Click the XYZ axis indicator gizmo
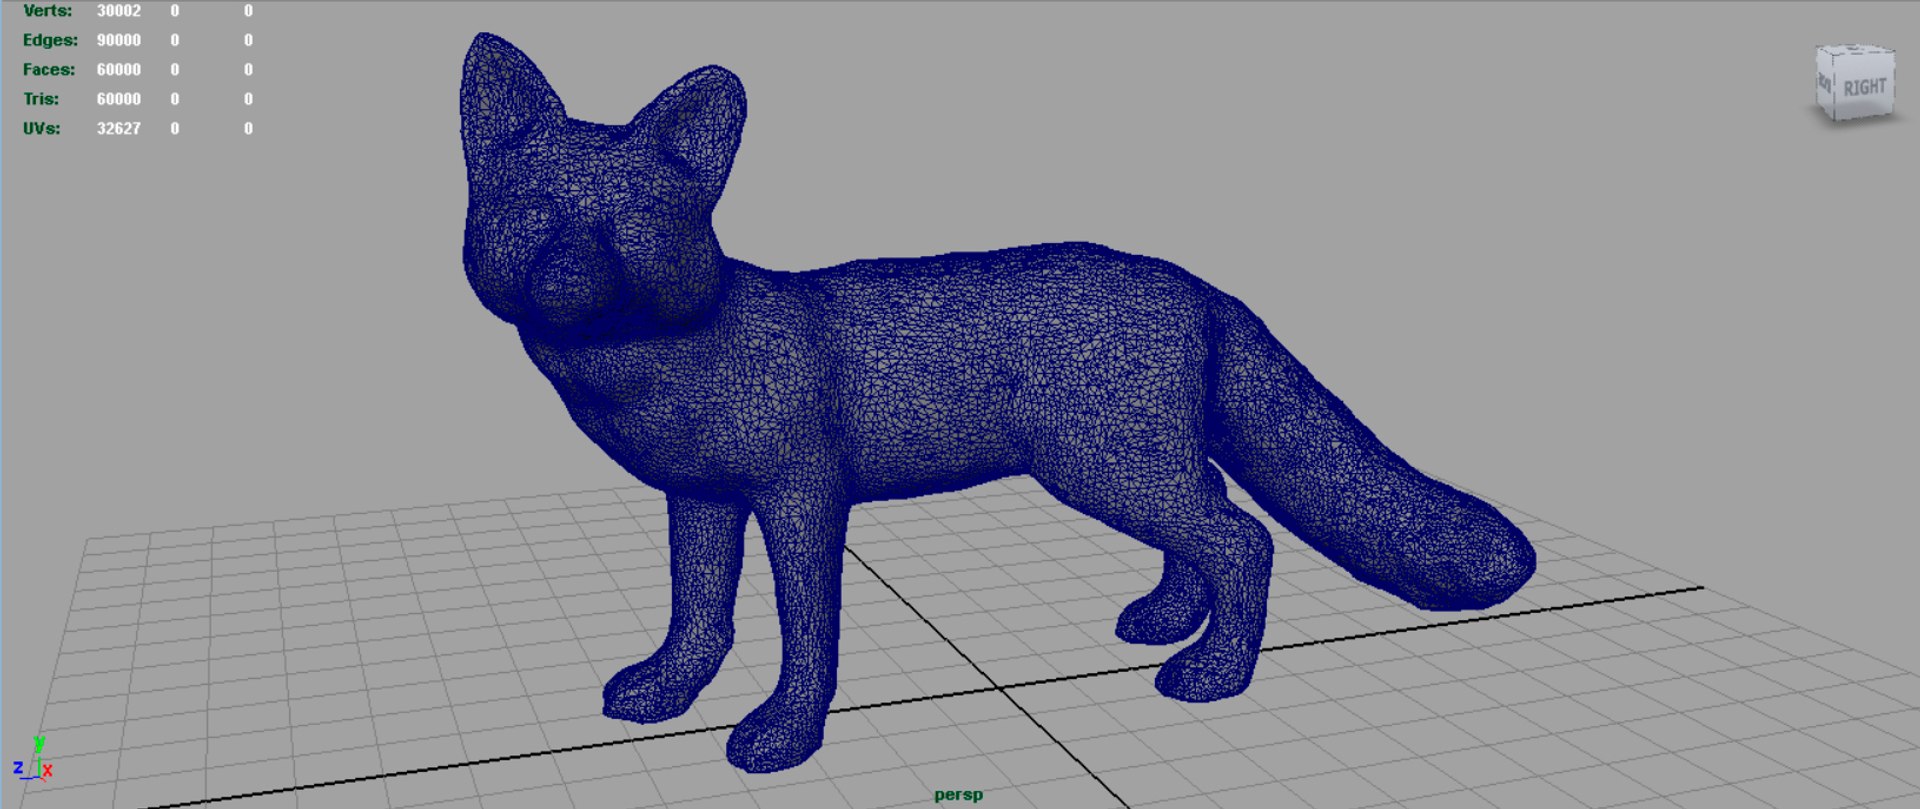 click(x=33, y=761)
